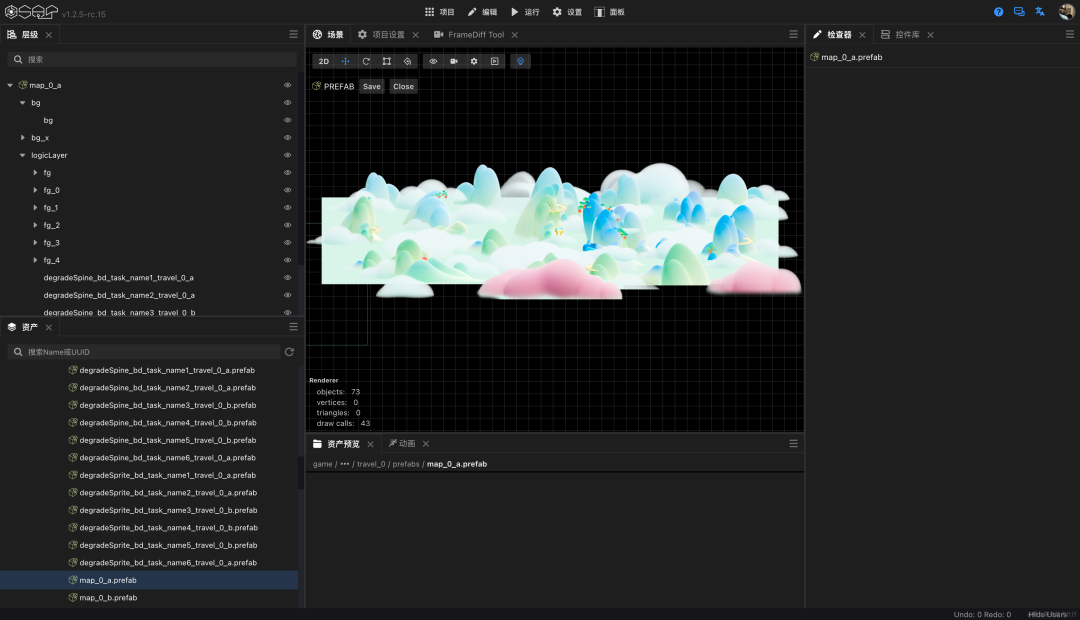Click the camera icon in scene toolbar
The height and width of the screenshot is (620, 1080).
pyautogui.click(x=454, y=61)
